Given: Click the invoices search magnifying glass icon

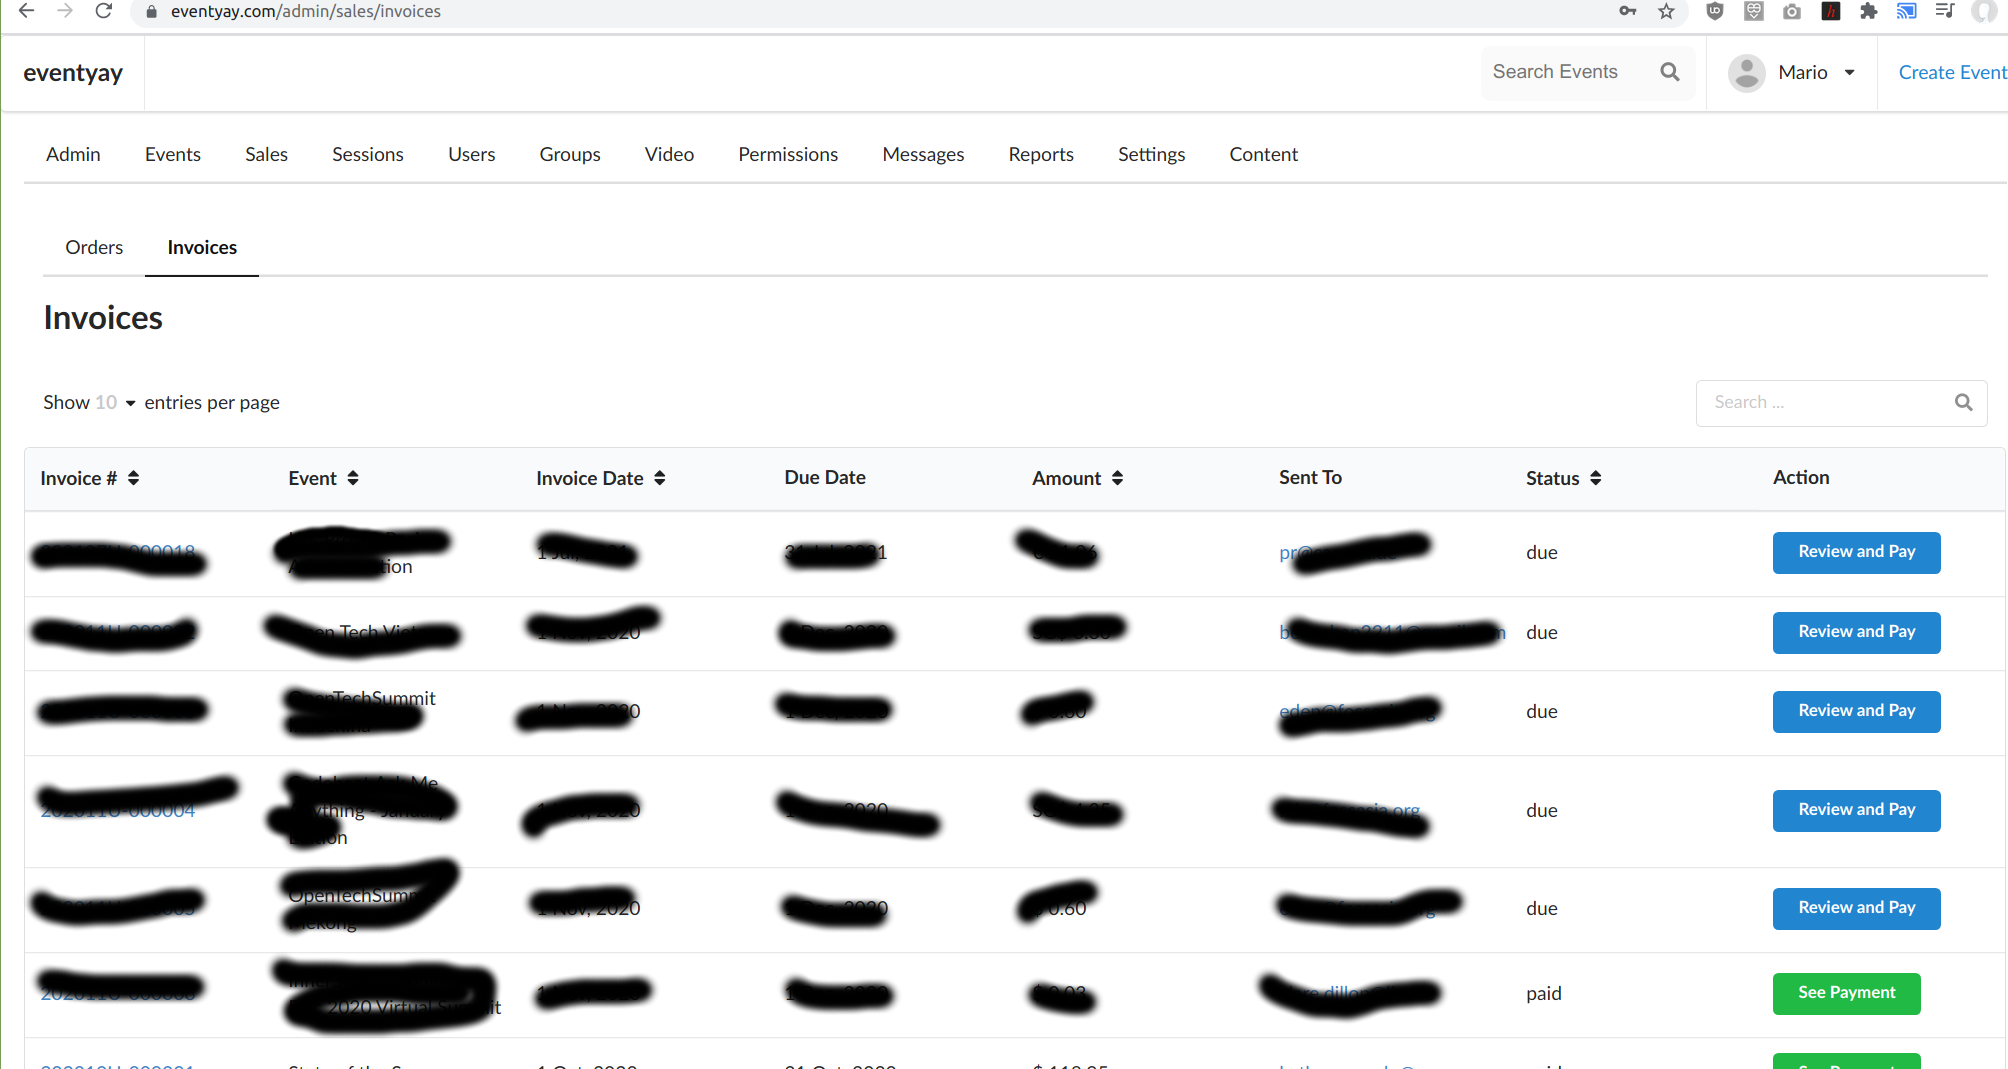Looking at the screenshot, I should pos(1963,402).
